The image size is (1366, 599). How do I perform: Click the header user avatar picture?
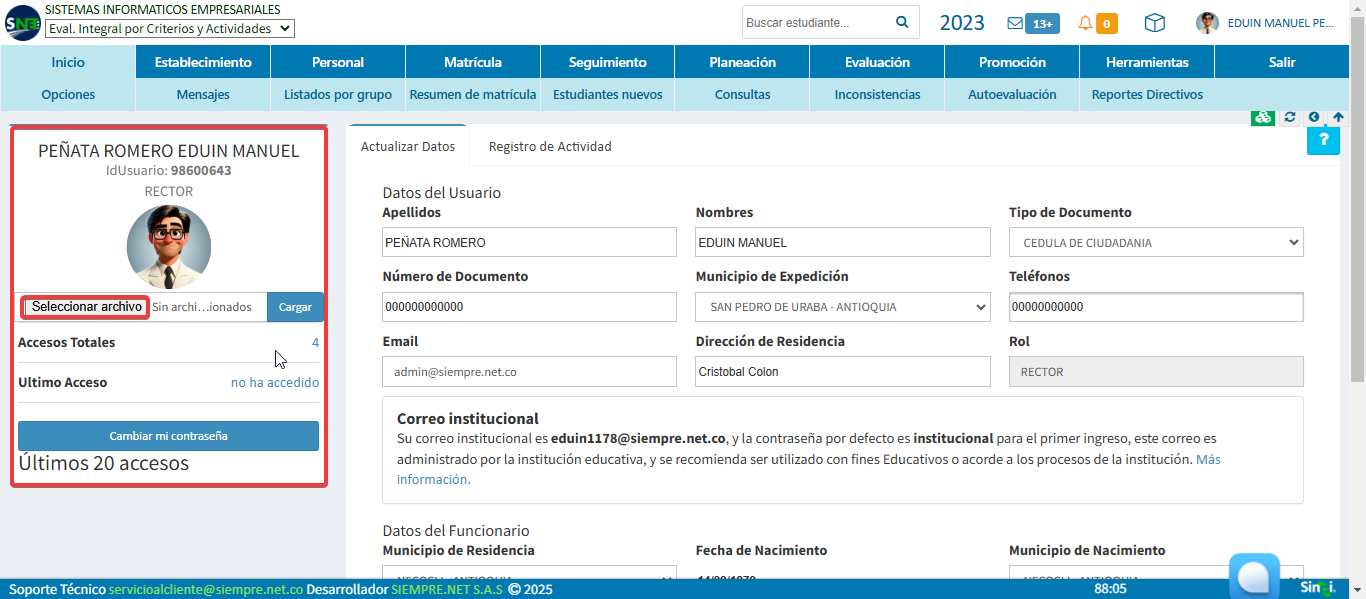coord(1207,23)
